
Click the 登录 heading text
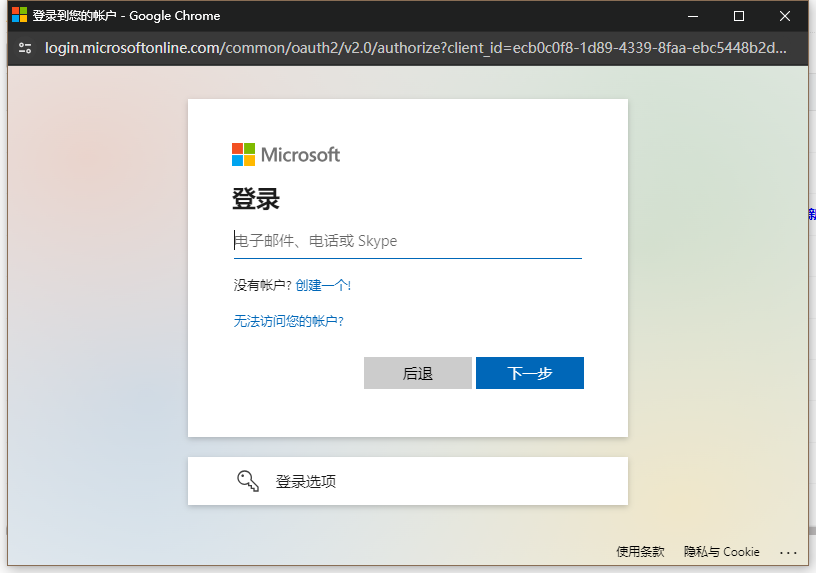click(x=256, y=199)
